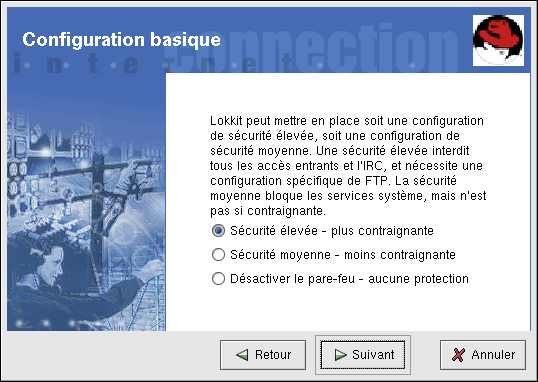Viewport: 538px width, 382px height.
Task: Go back with the Retour button
Action: (263, 355)
